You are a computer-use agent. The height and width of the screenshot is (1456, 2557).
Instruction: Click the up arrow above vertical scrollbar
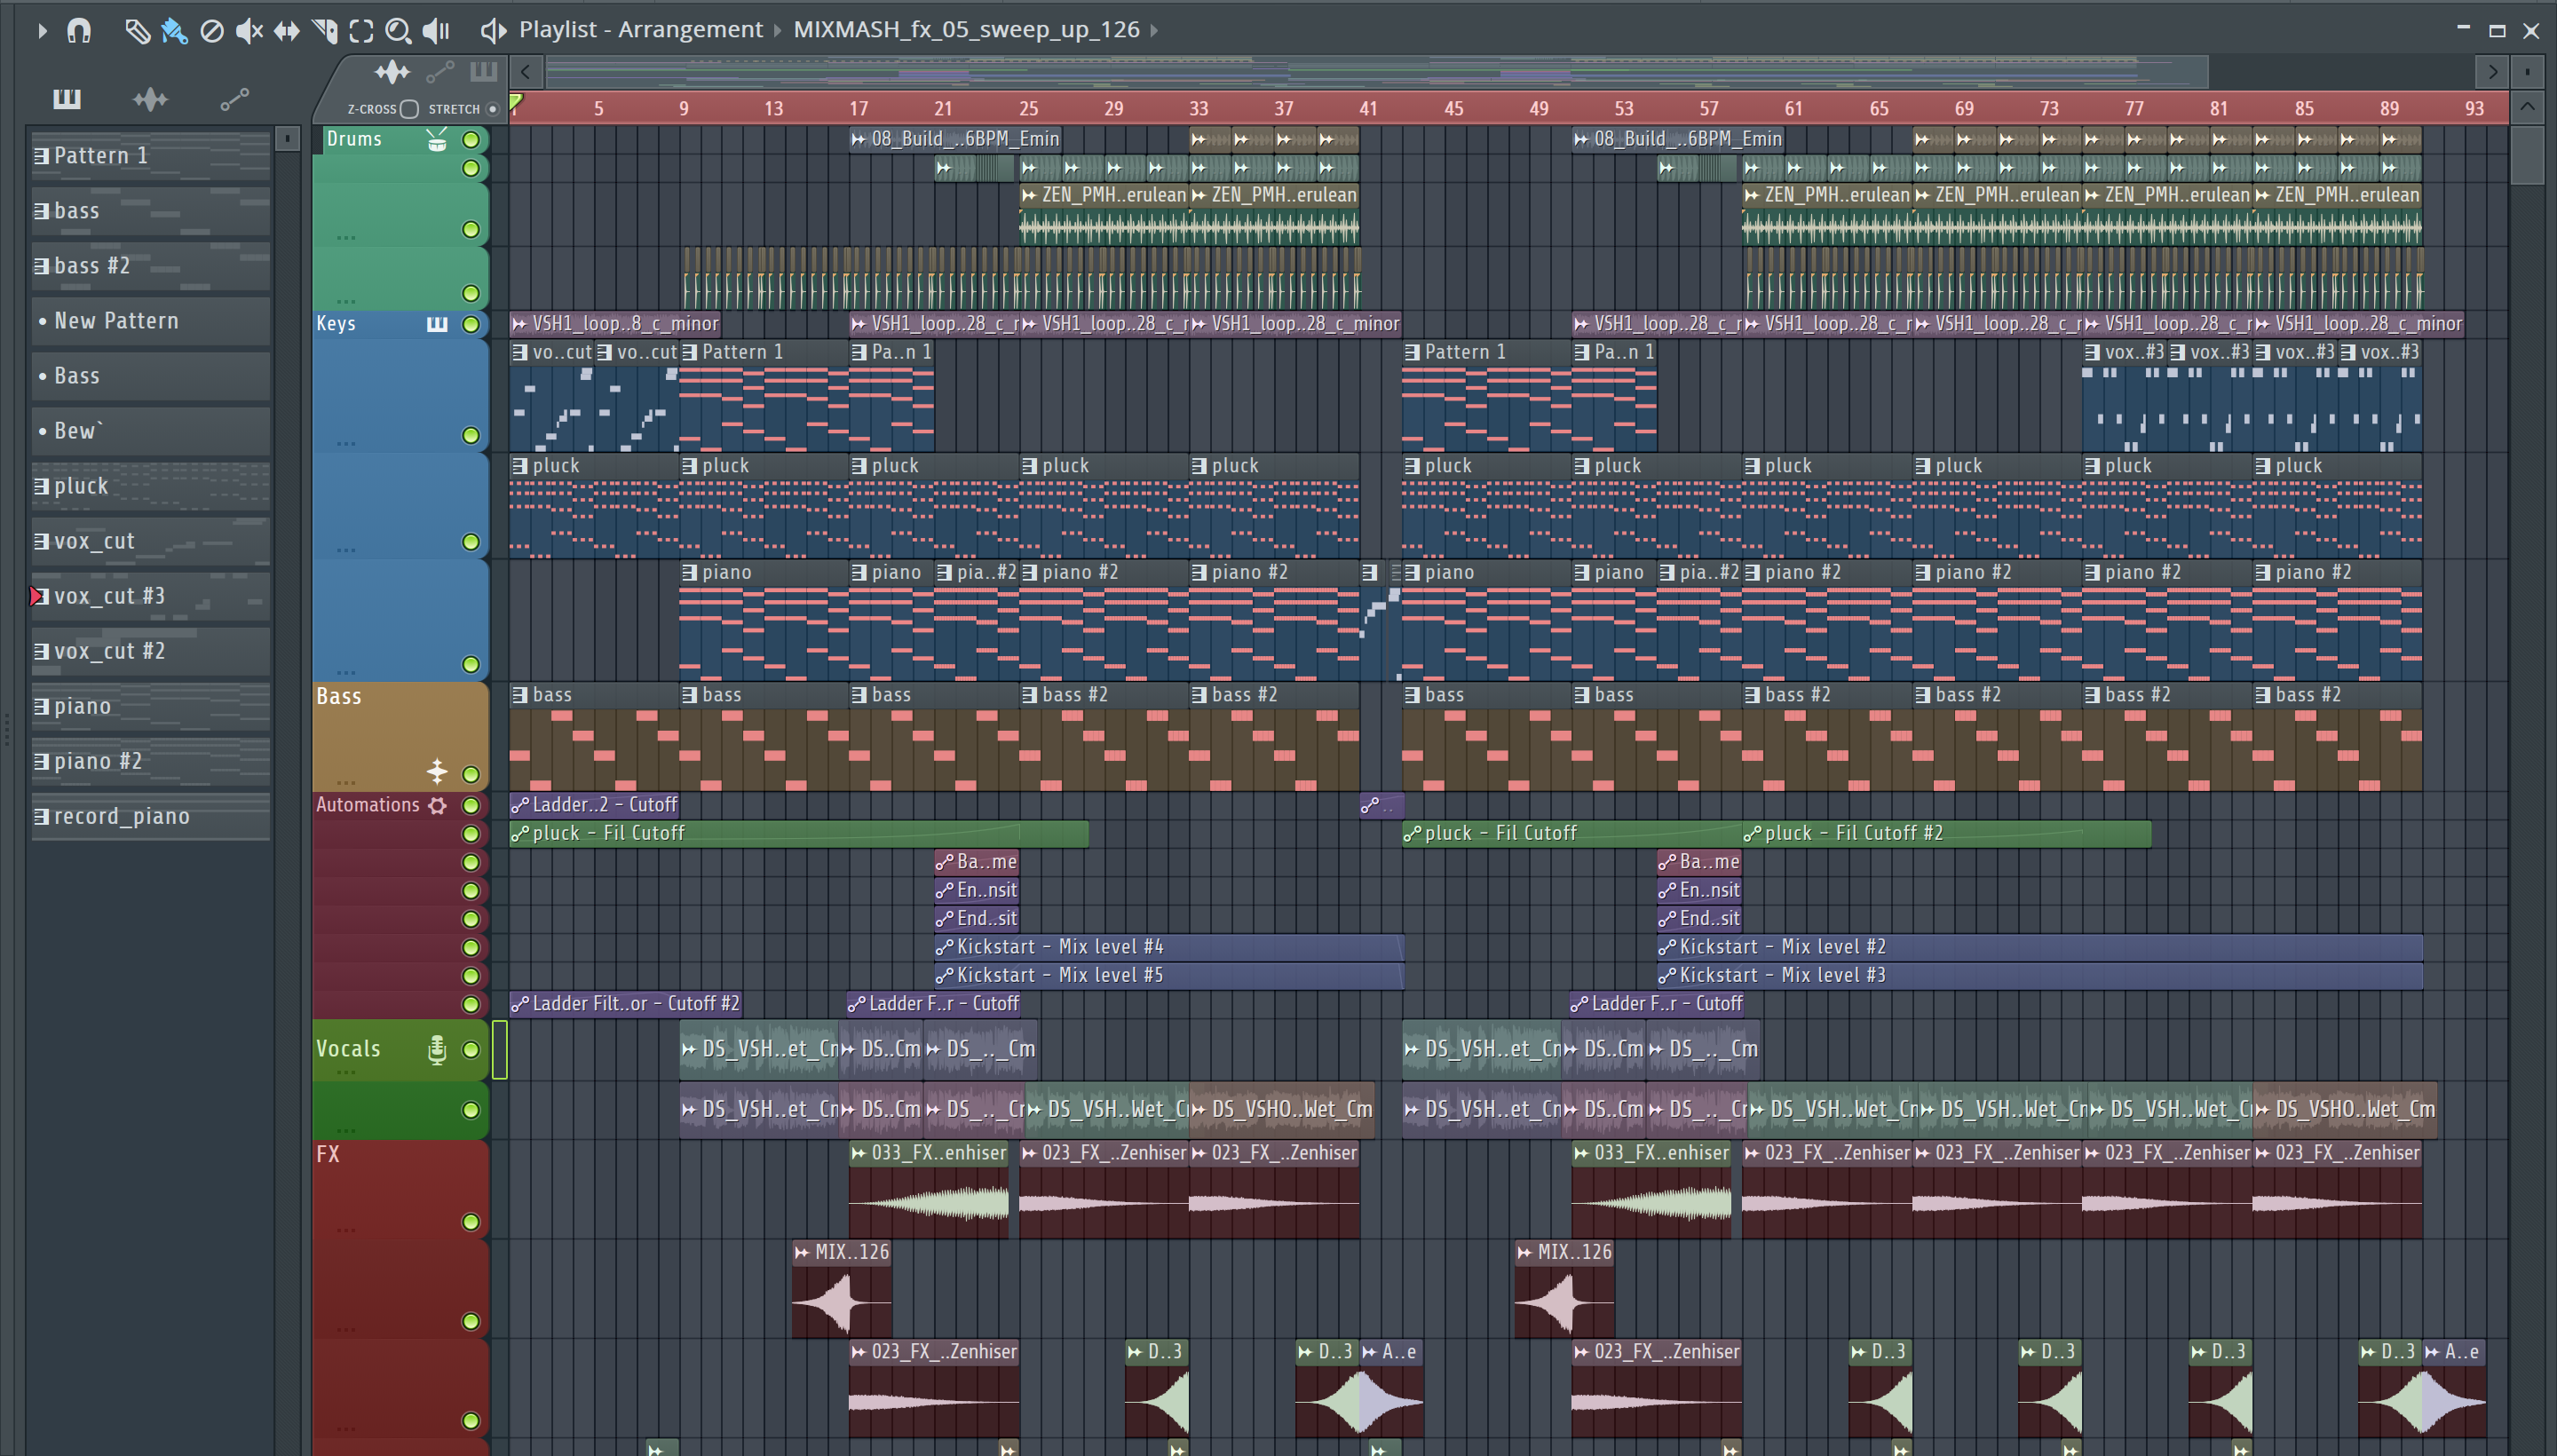(2528, 107)
